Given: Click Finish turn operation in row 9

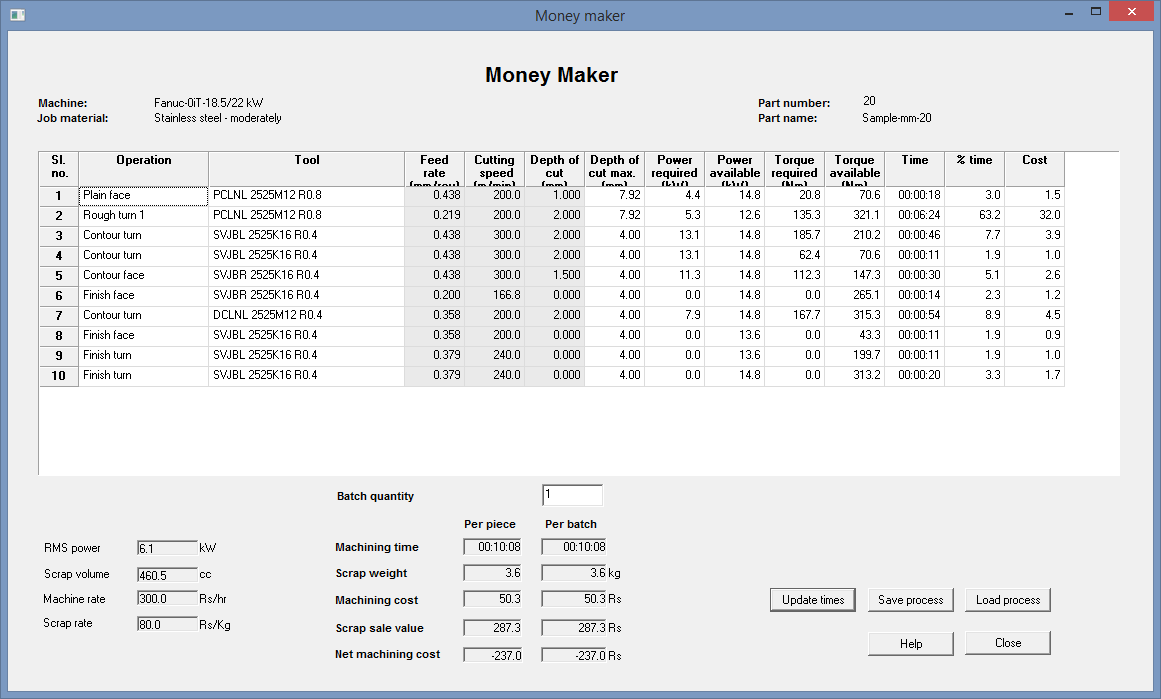Looking at the screenshot, I should tap(144, 355).
